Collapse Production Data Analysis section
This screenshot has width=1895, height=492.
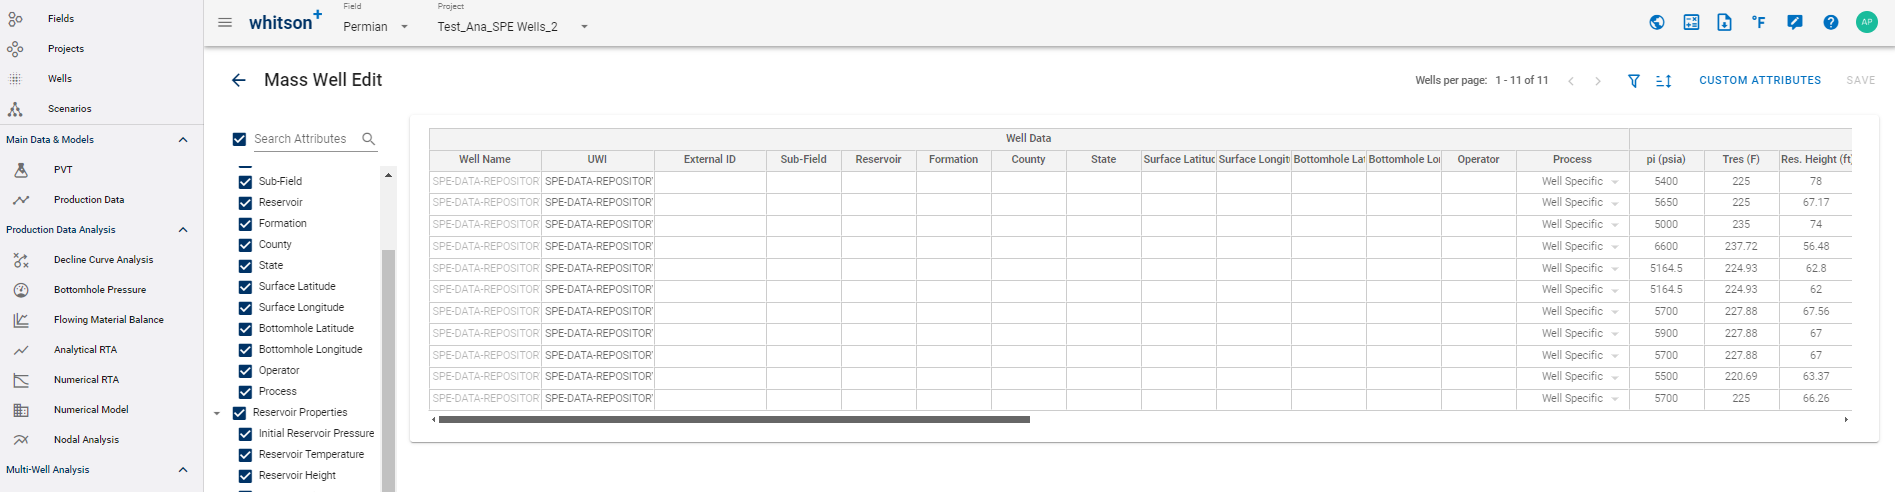183,230
